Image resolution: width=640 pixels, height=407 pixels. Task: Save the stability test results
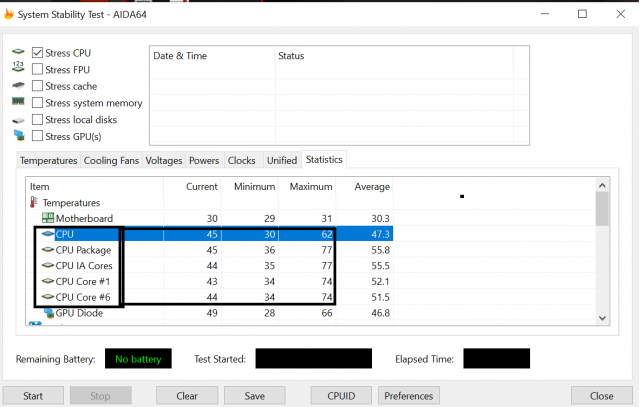[x=255, y=396]
